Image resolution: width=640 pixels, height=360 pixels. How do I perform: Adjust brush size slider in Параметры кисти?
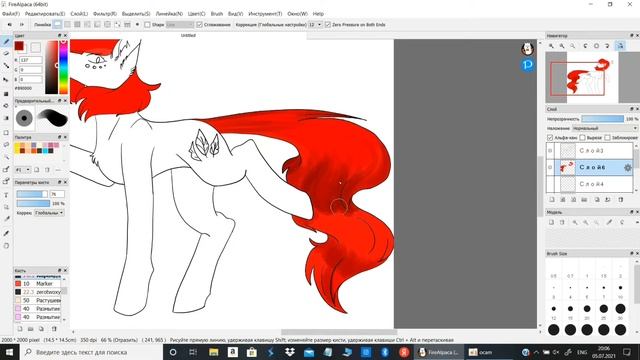(x=32, y=194)
